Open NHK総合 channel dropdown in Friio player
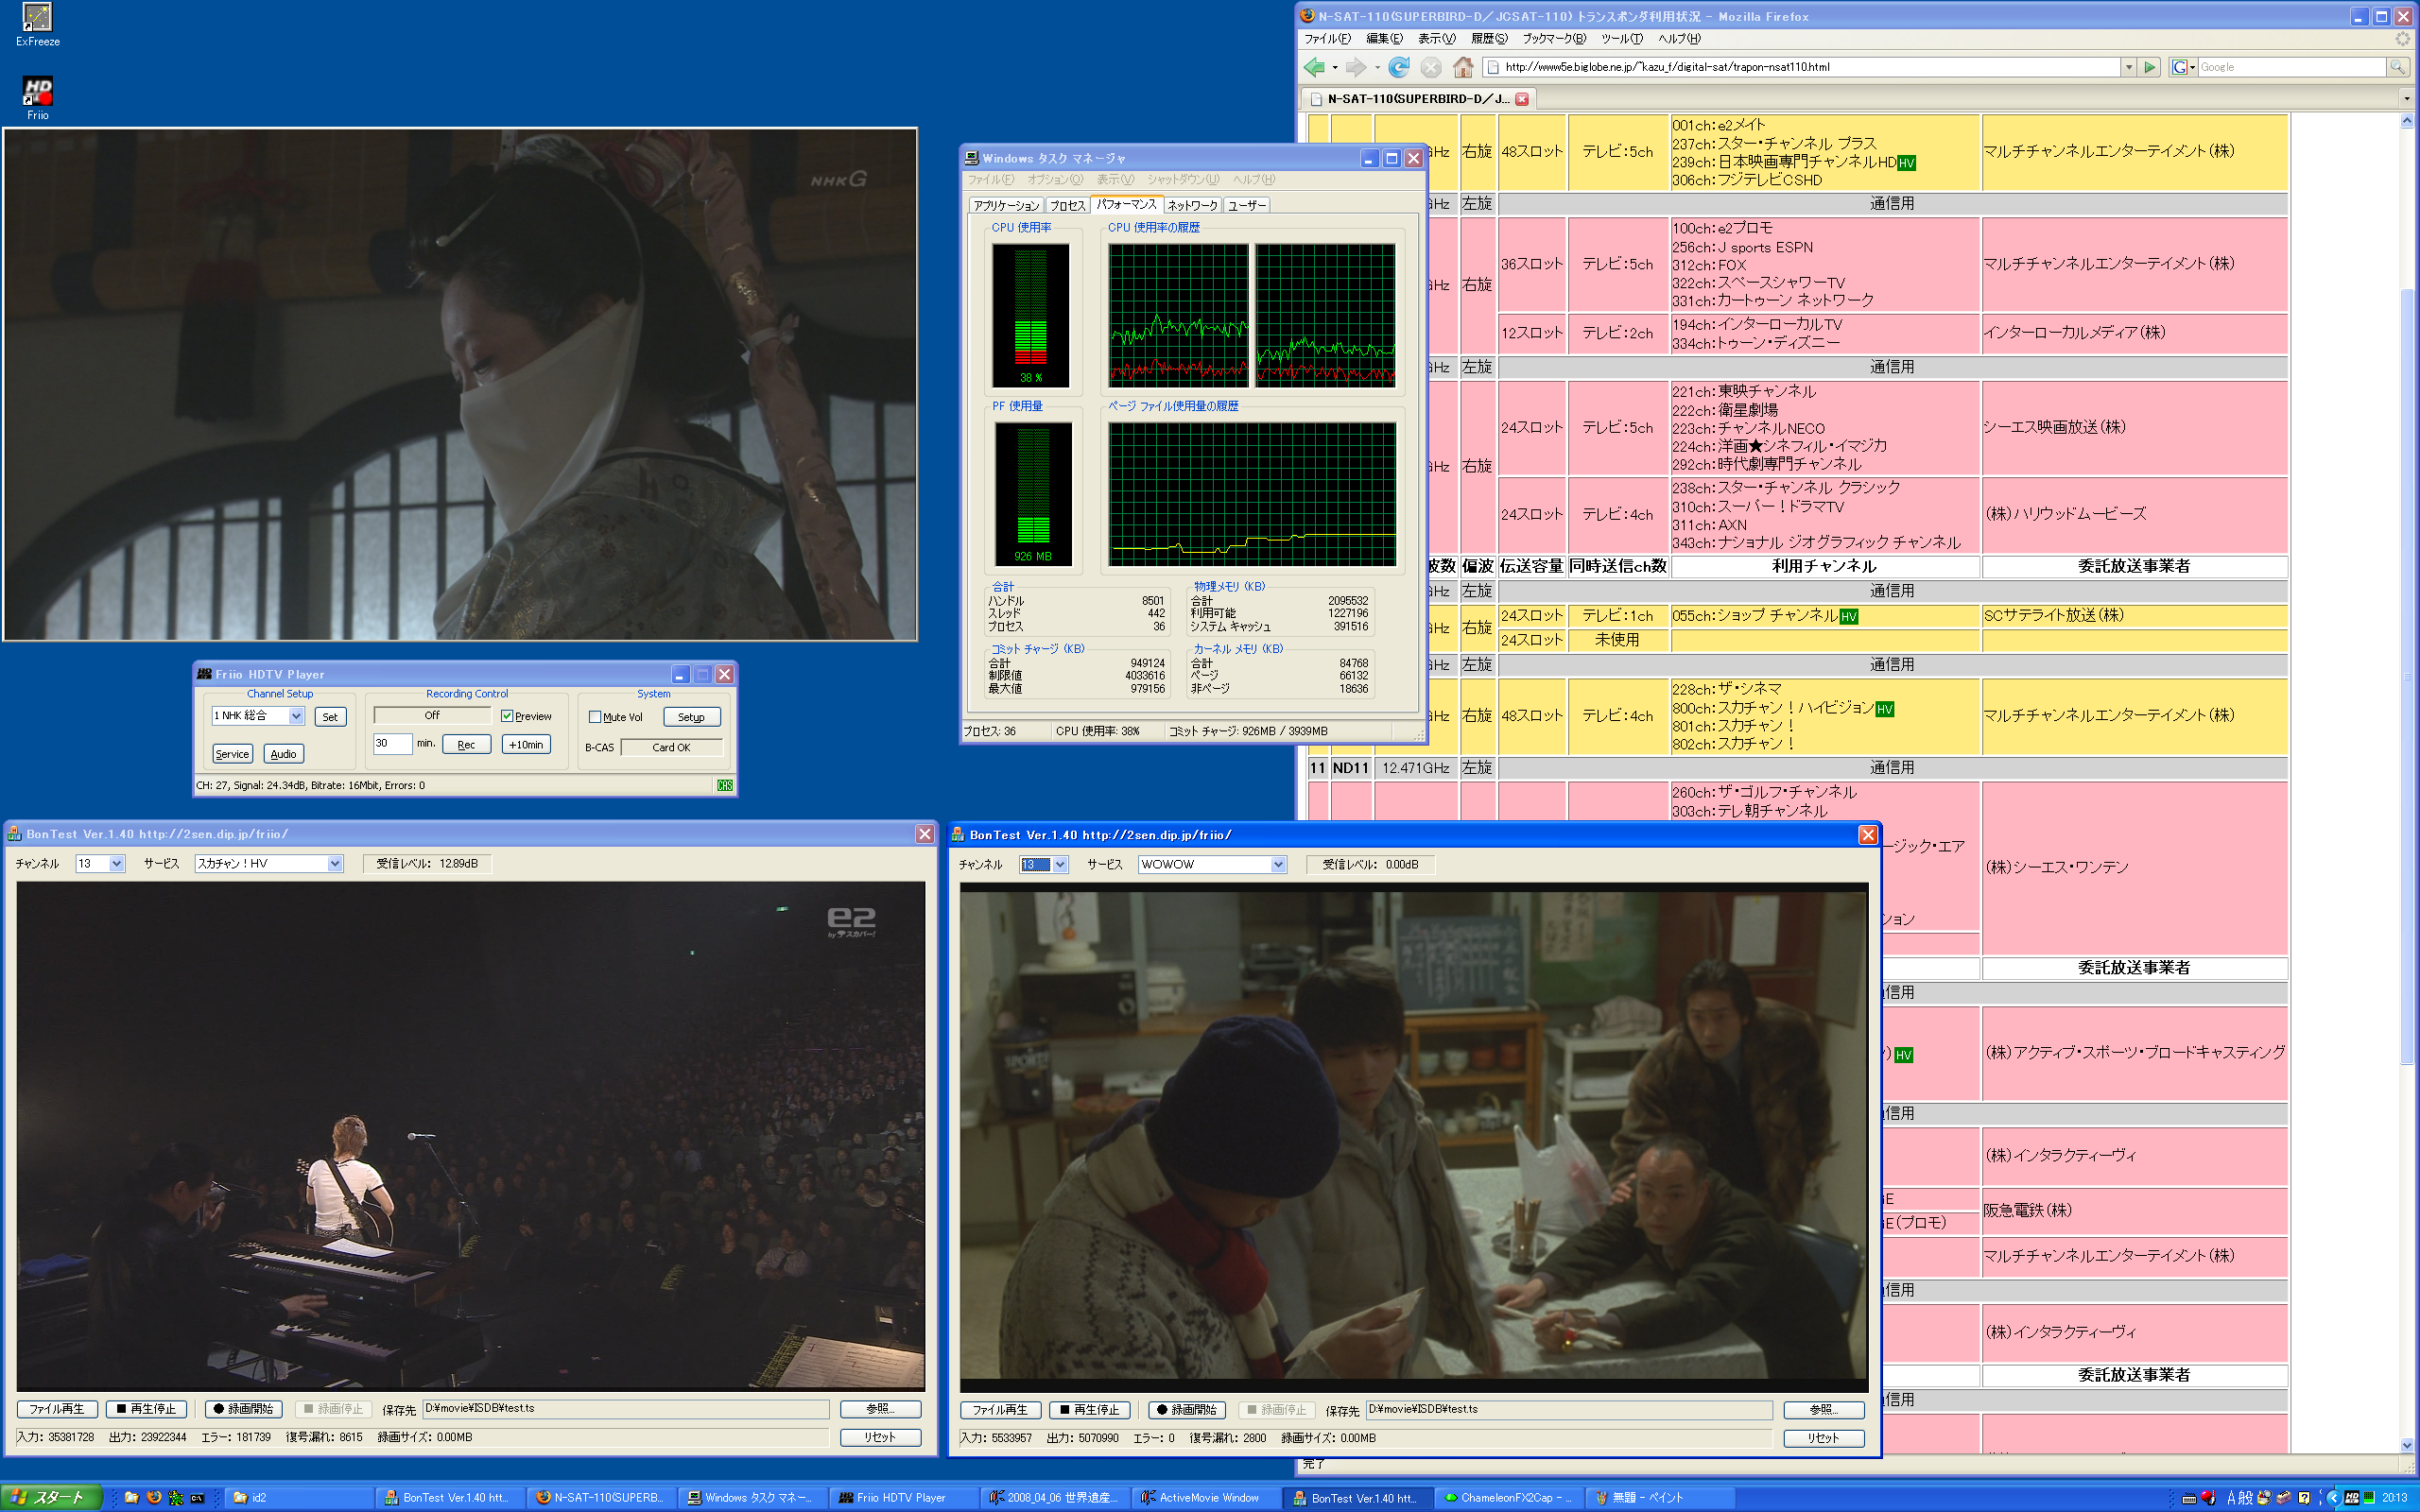The height and width of the screenshot is (1512, 2420). (296, 716)
